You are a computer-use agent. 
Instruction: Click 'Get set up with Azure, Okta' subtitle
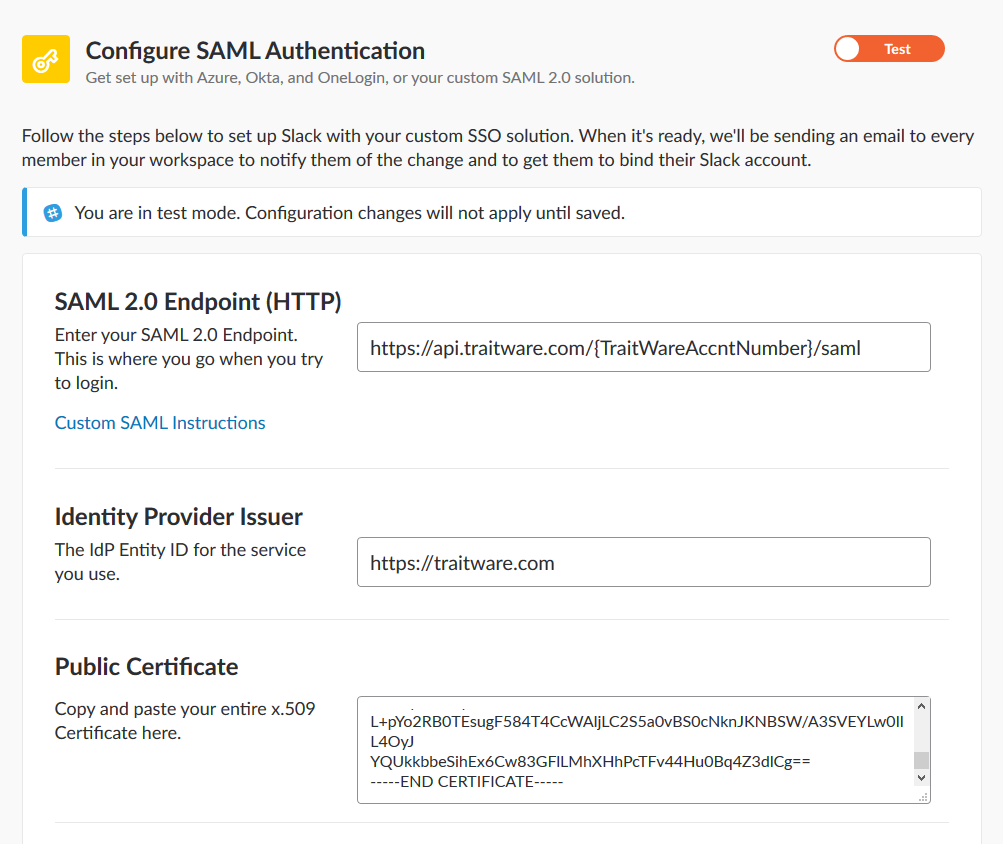(360, 77)
